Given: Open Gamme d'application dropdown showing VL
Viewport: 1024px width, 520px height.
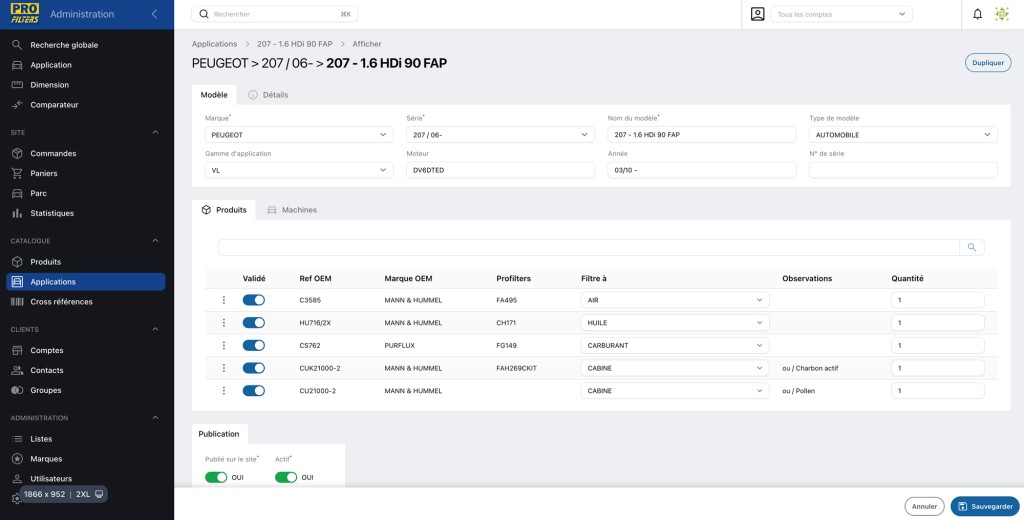Looking at the screenshot, I should (299, 170).
